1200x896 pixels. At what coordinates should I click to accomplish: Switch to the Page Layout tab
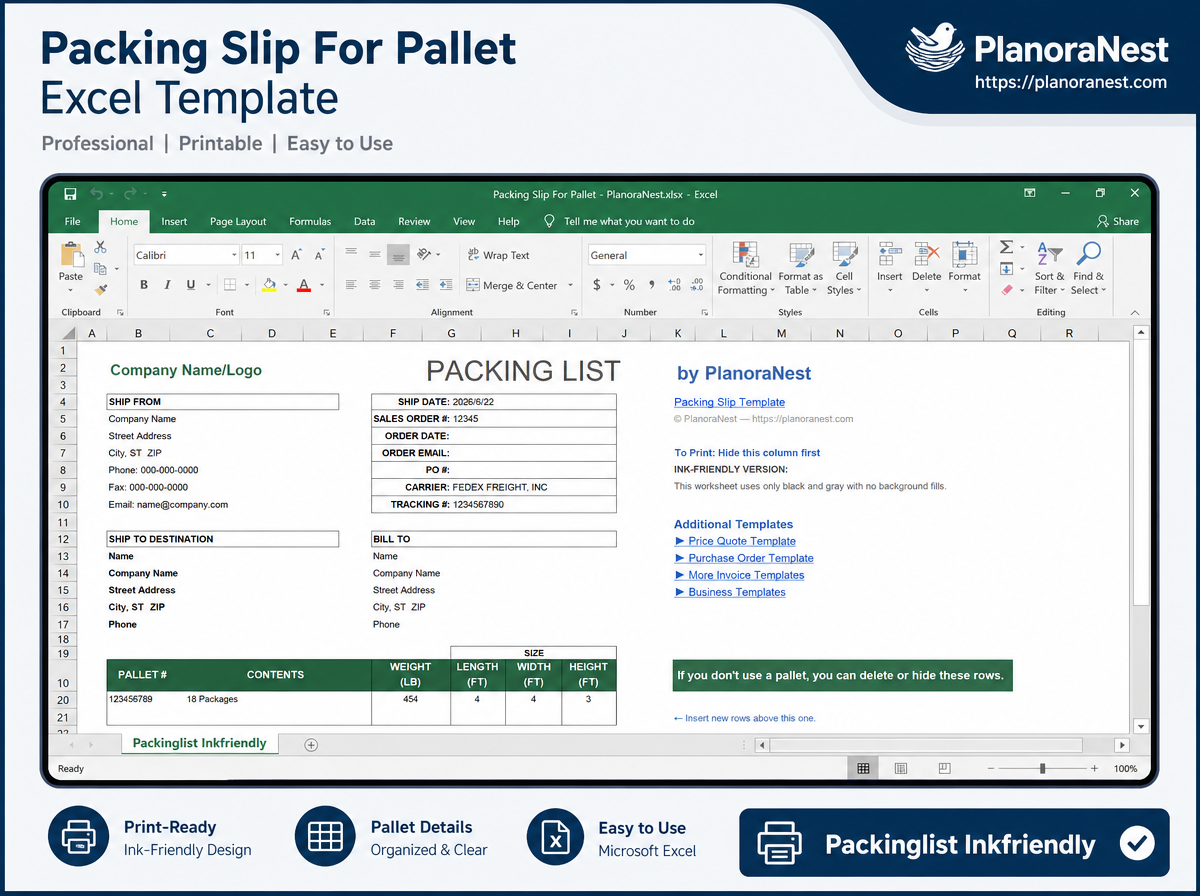238,221
